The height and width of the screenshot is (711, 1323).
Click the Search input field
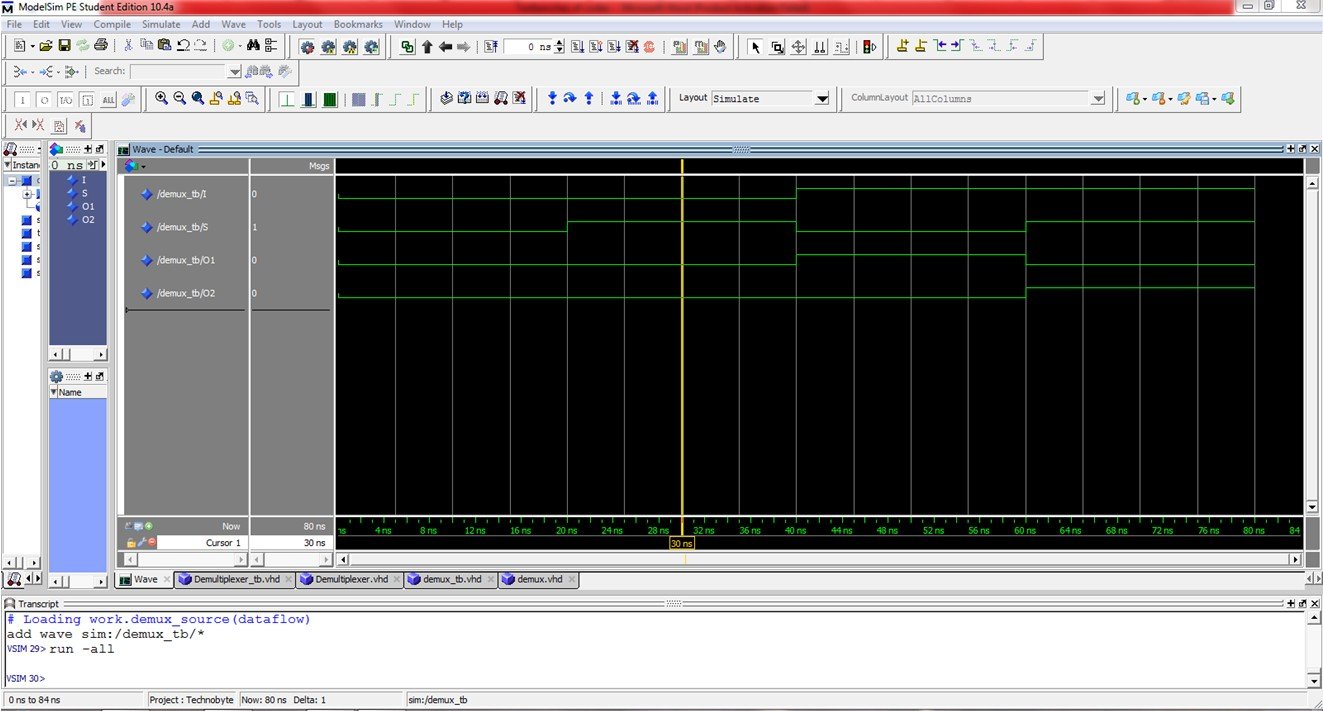[180, 72]
